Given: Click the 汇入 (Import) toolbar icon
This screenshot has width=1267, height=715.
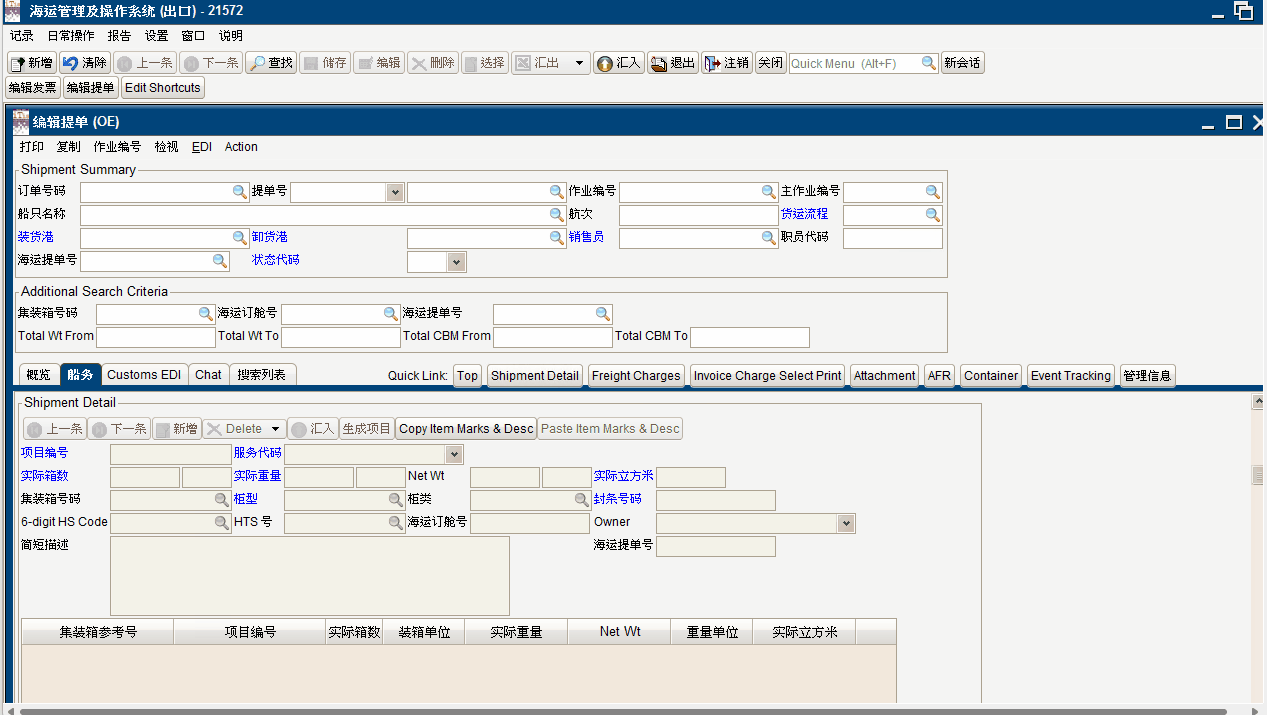Looking at the screenshot, I should click(x=605, y=63).
